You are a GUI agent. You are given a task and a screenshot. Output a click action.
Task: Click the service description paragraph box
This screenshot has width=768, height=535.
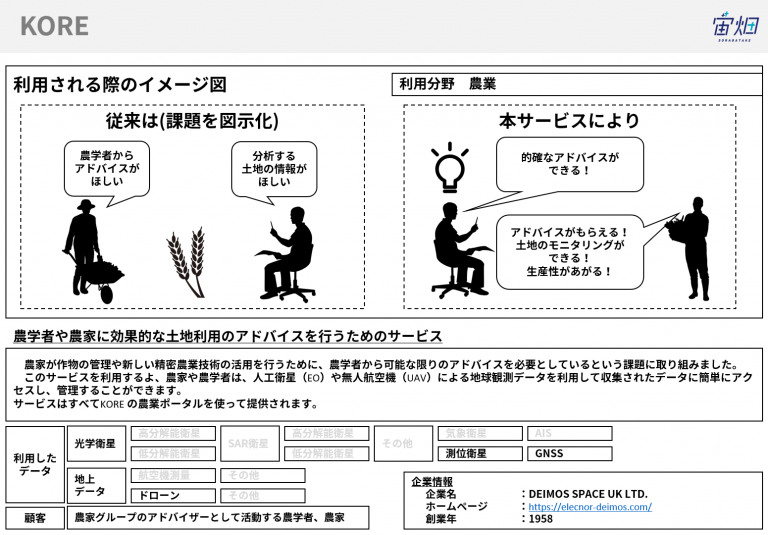pyautogui.click(x=384, y=385)
